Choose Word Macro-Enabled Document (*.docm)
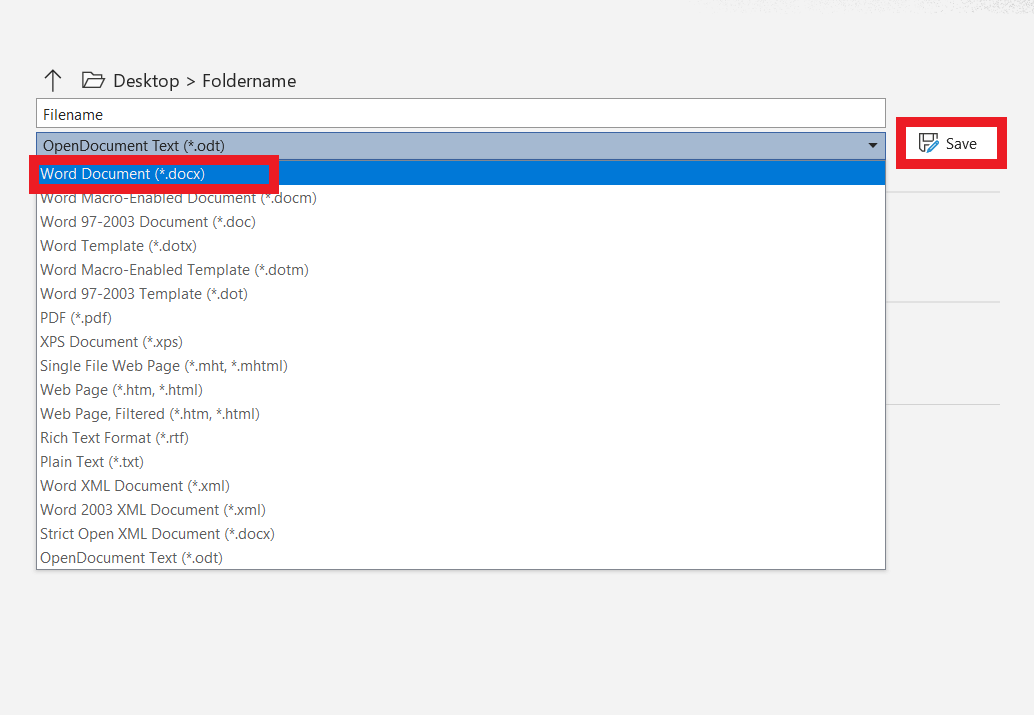This screenshot has width=1034, height=715. (178, 197)
